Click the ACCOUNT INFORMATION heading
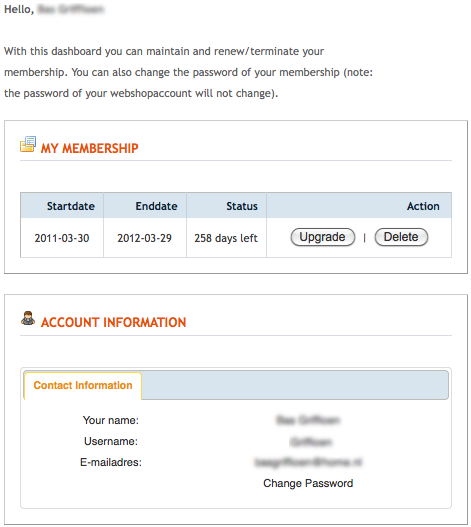This screenshot has width=471, height=527. [113, 322]
